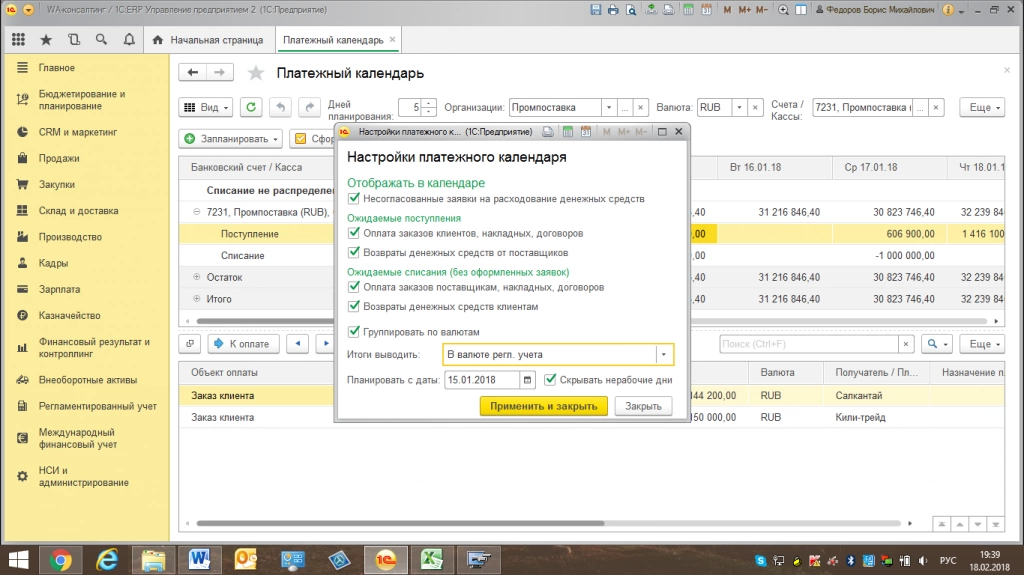
Task: Open Excel from the taskbar
Action: [x=431, y=560]
